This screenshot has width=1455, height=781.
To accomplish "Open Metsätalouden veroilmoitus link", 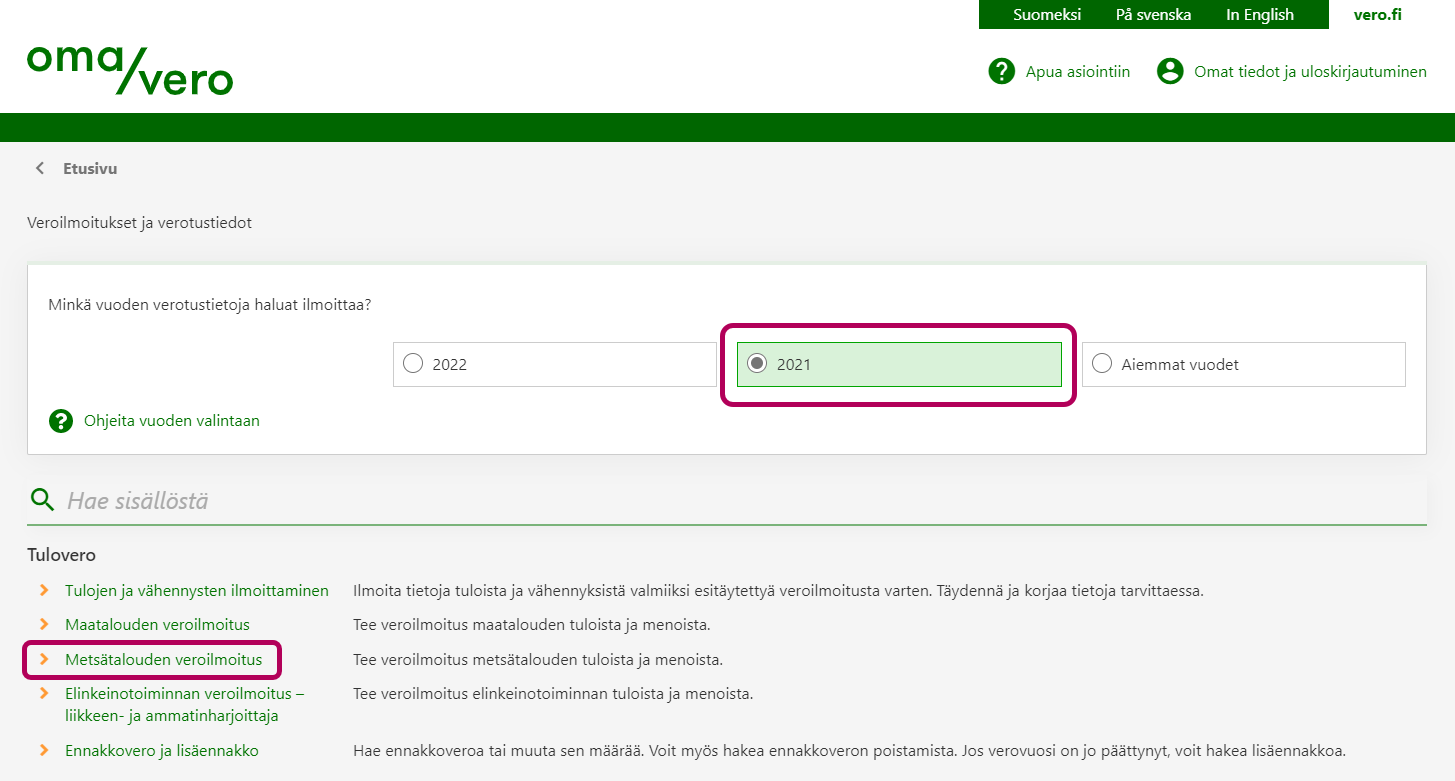I will point(163,660).
